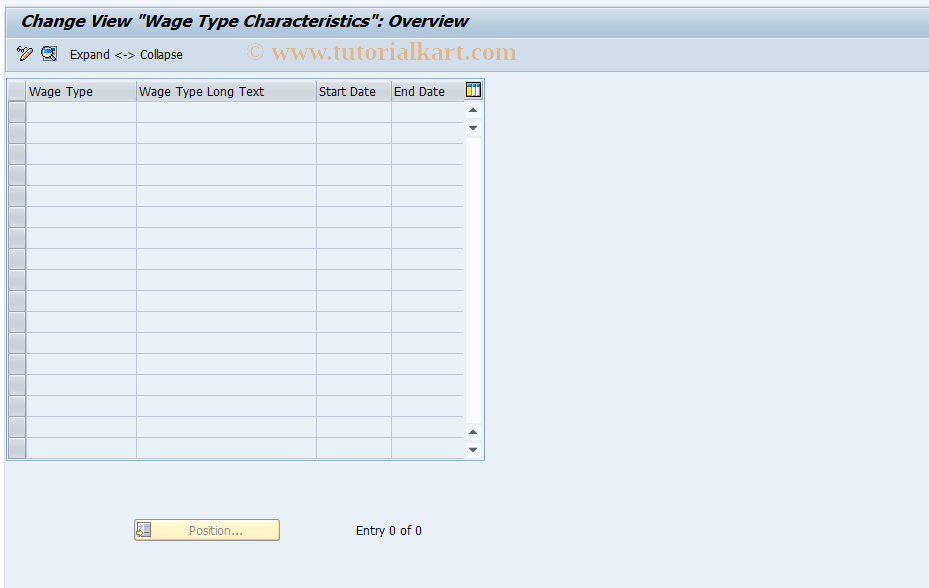Click the Start Date column header
The width and height of the screenshot is (929, 588).
(354, 91)
